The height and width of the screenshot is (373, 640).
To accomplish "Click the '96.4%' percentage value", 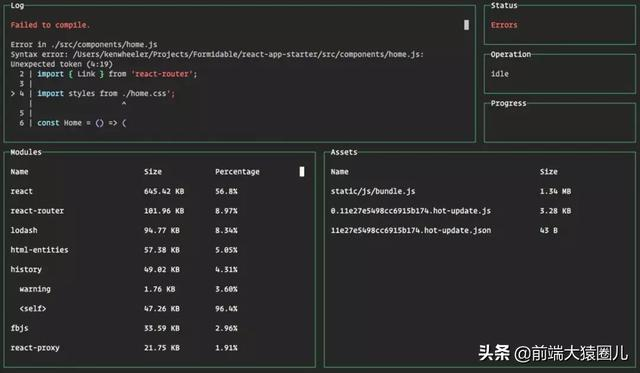I will pyautogui.click(x=227, y=309).
